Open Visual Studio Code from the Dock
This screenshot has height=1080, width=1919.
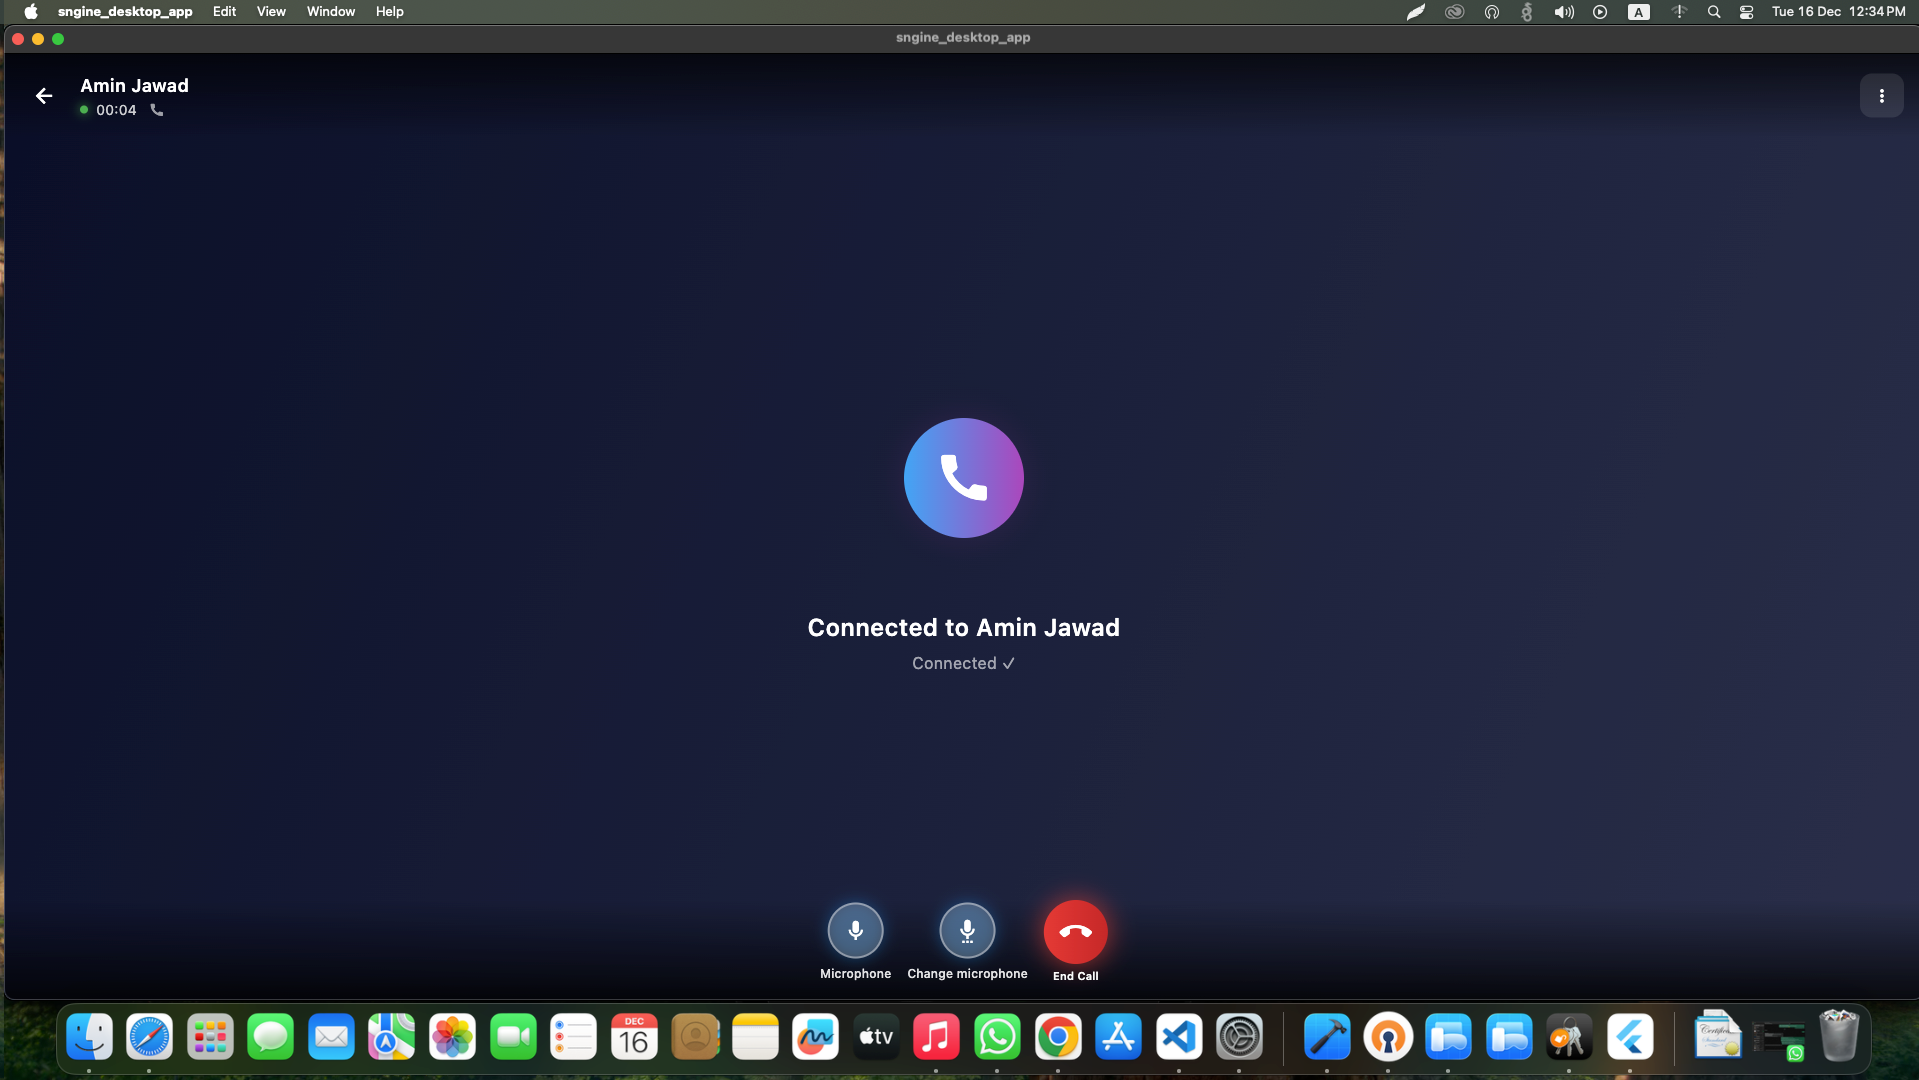coord(1178,1037)
